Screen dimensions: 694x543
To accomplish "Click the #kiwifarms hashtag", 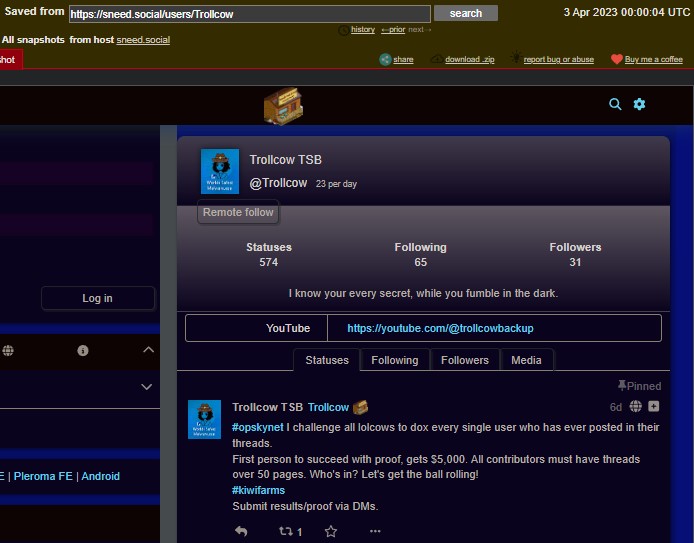I will [258, 490].
